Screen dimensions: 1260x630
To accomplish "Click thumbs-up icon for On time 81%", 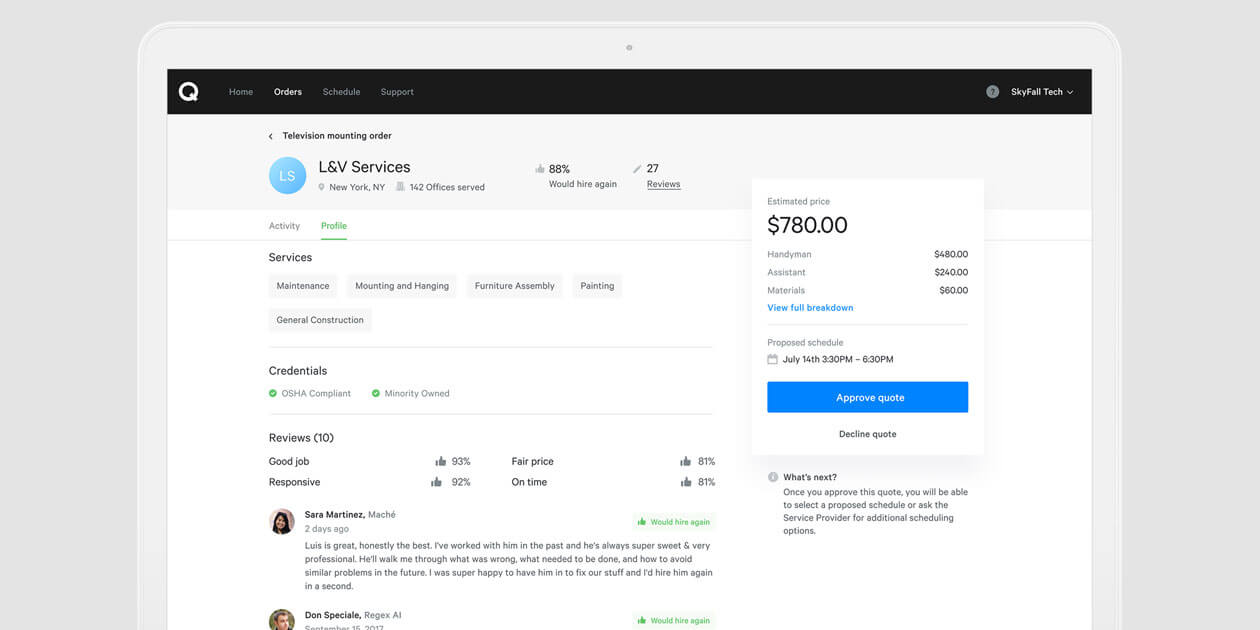I will [x=685, y=482].
